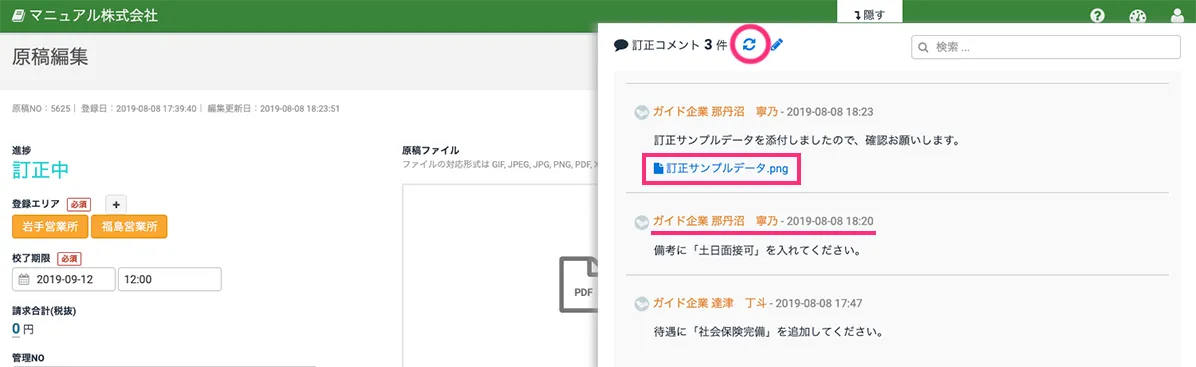Click the 登録日:2019-08-08 17:39:40 text
1196x367 pixels.
pos(138,108)
